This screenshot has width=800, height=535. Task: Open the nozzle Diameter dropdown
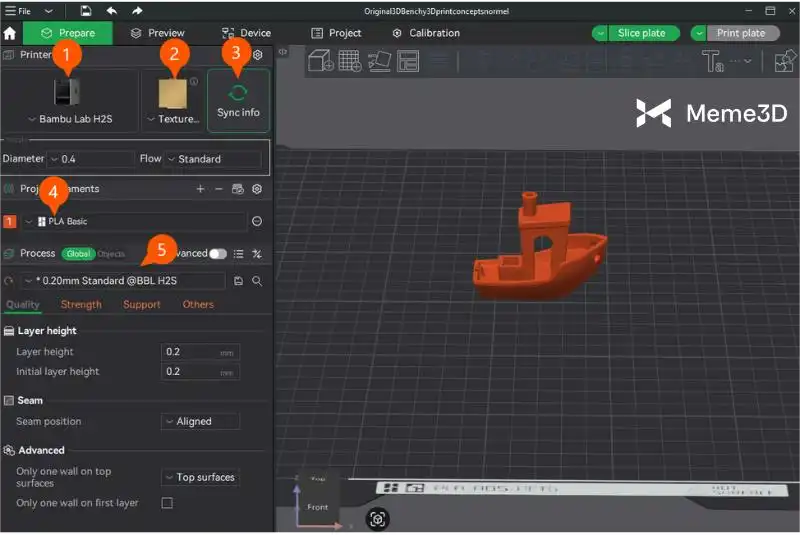[x=90, y=159]
